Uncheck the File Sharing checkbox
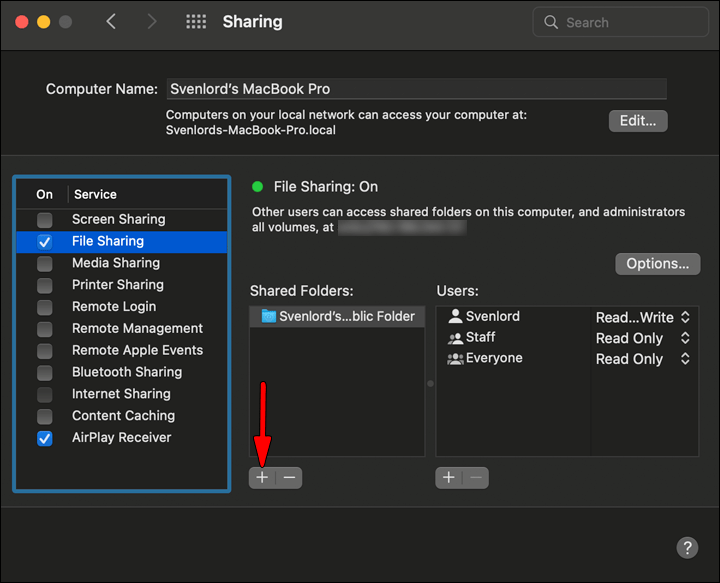 click(45, 241)
